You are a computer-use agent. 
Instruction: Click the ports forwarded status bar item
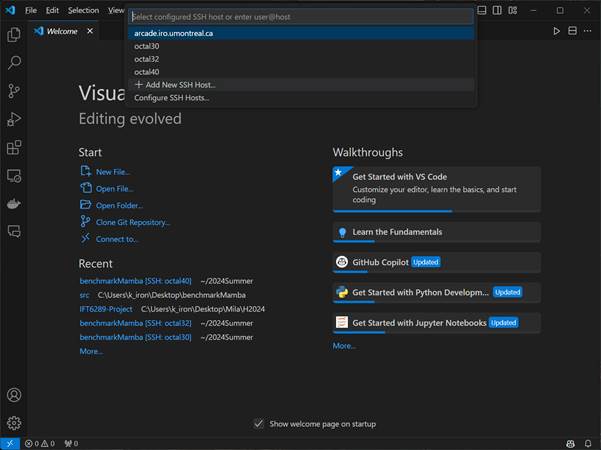point(71,444)
